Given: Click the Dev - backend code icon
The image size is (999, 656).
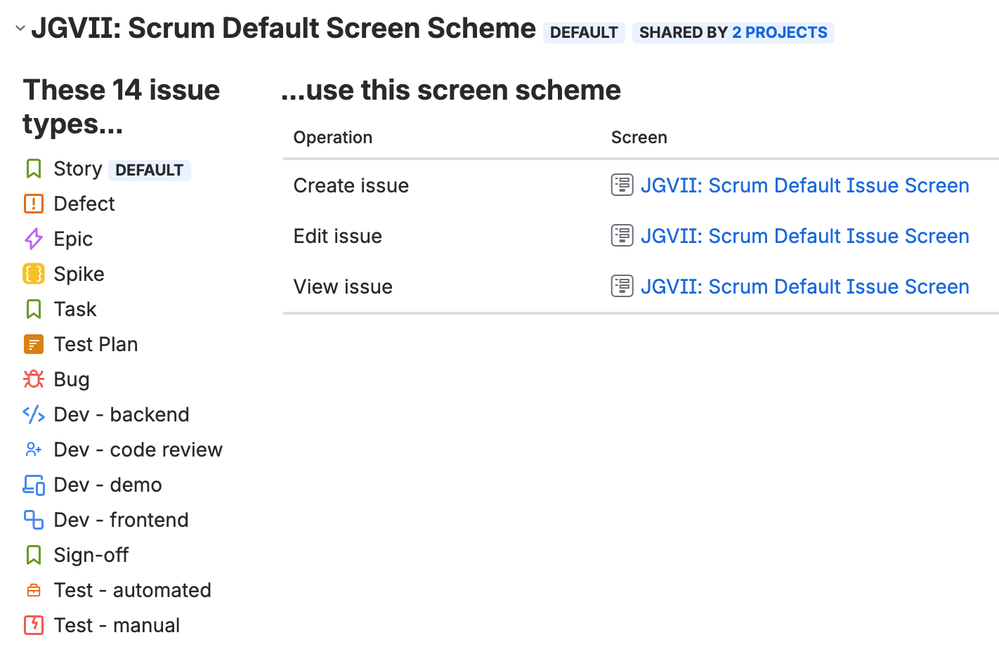Looking at the screenshot, I should tap(34, 415).
